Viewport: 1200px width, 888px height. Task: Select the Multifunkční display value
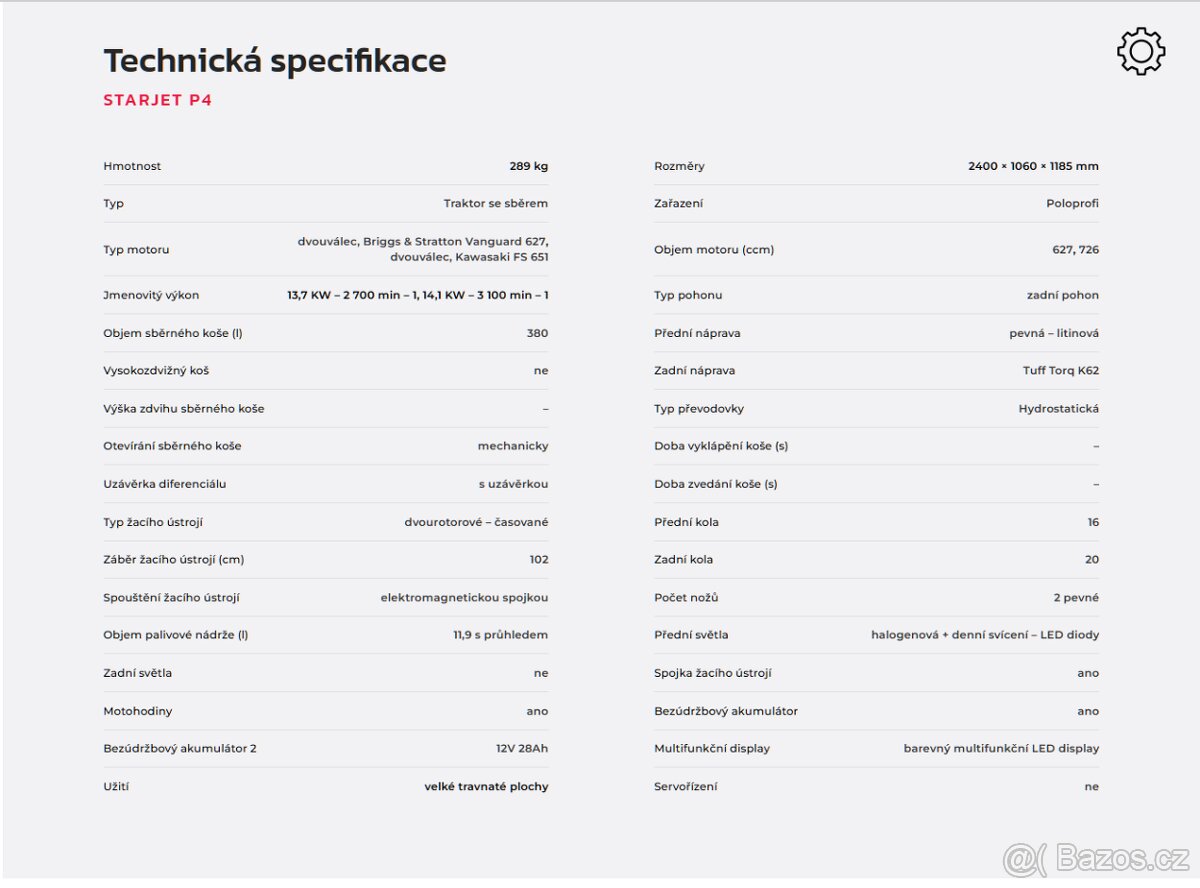[x=1001, y=748]
